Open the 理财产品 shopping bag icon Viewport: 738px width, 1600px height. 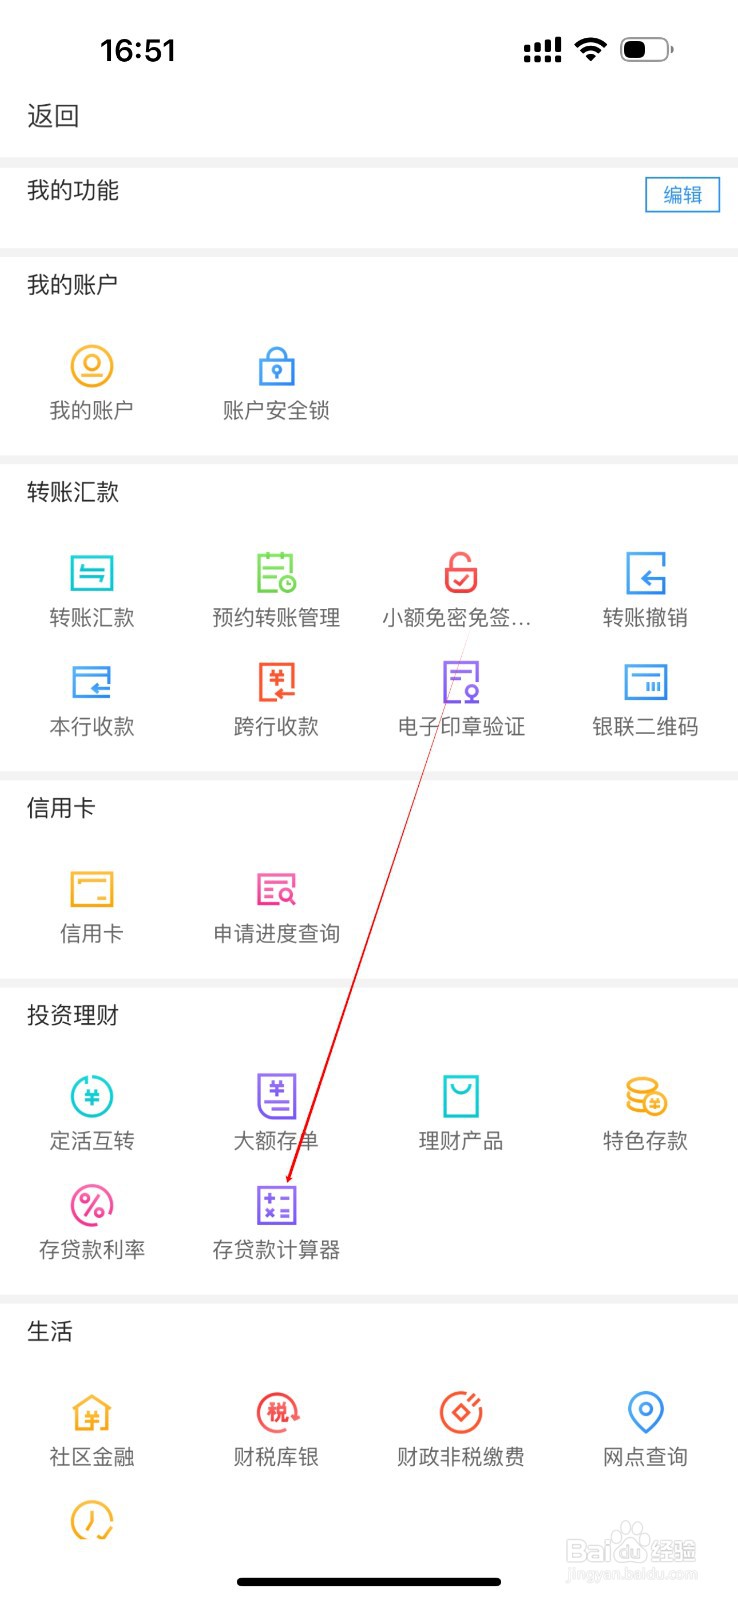(461, 1096)
